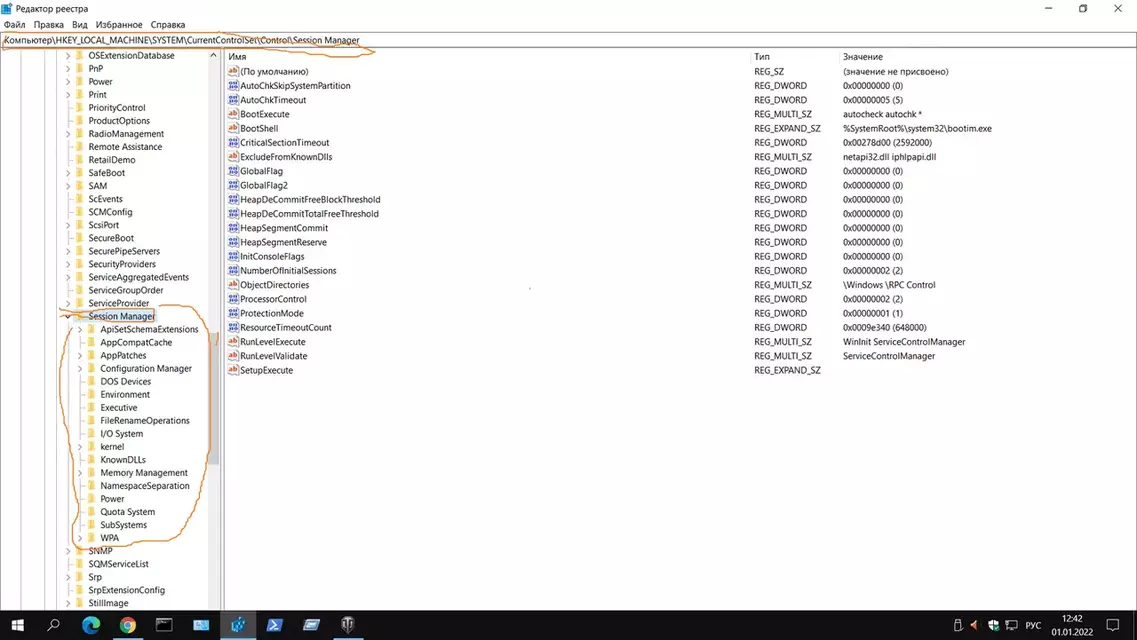
Task: Launch Microsoft Edge from the taskbar
Action: [x=91, y=625]
